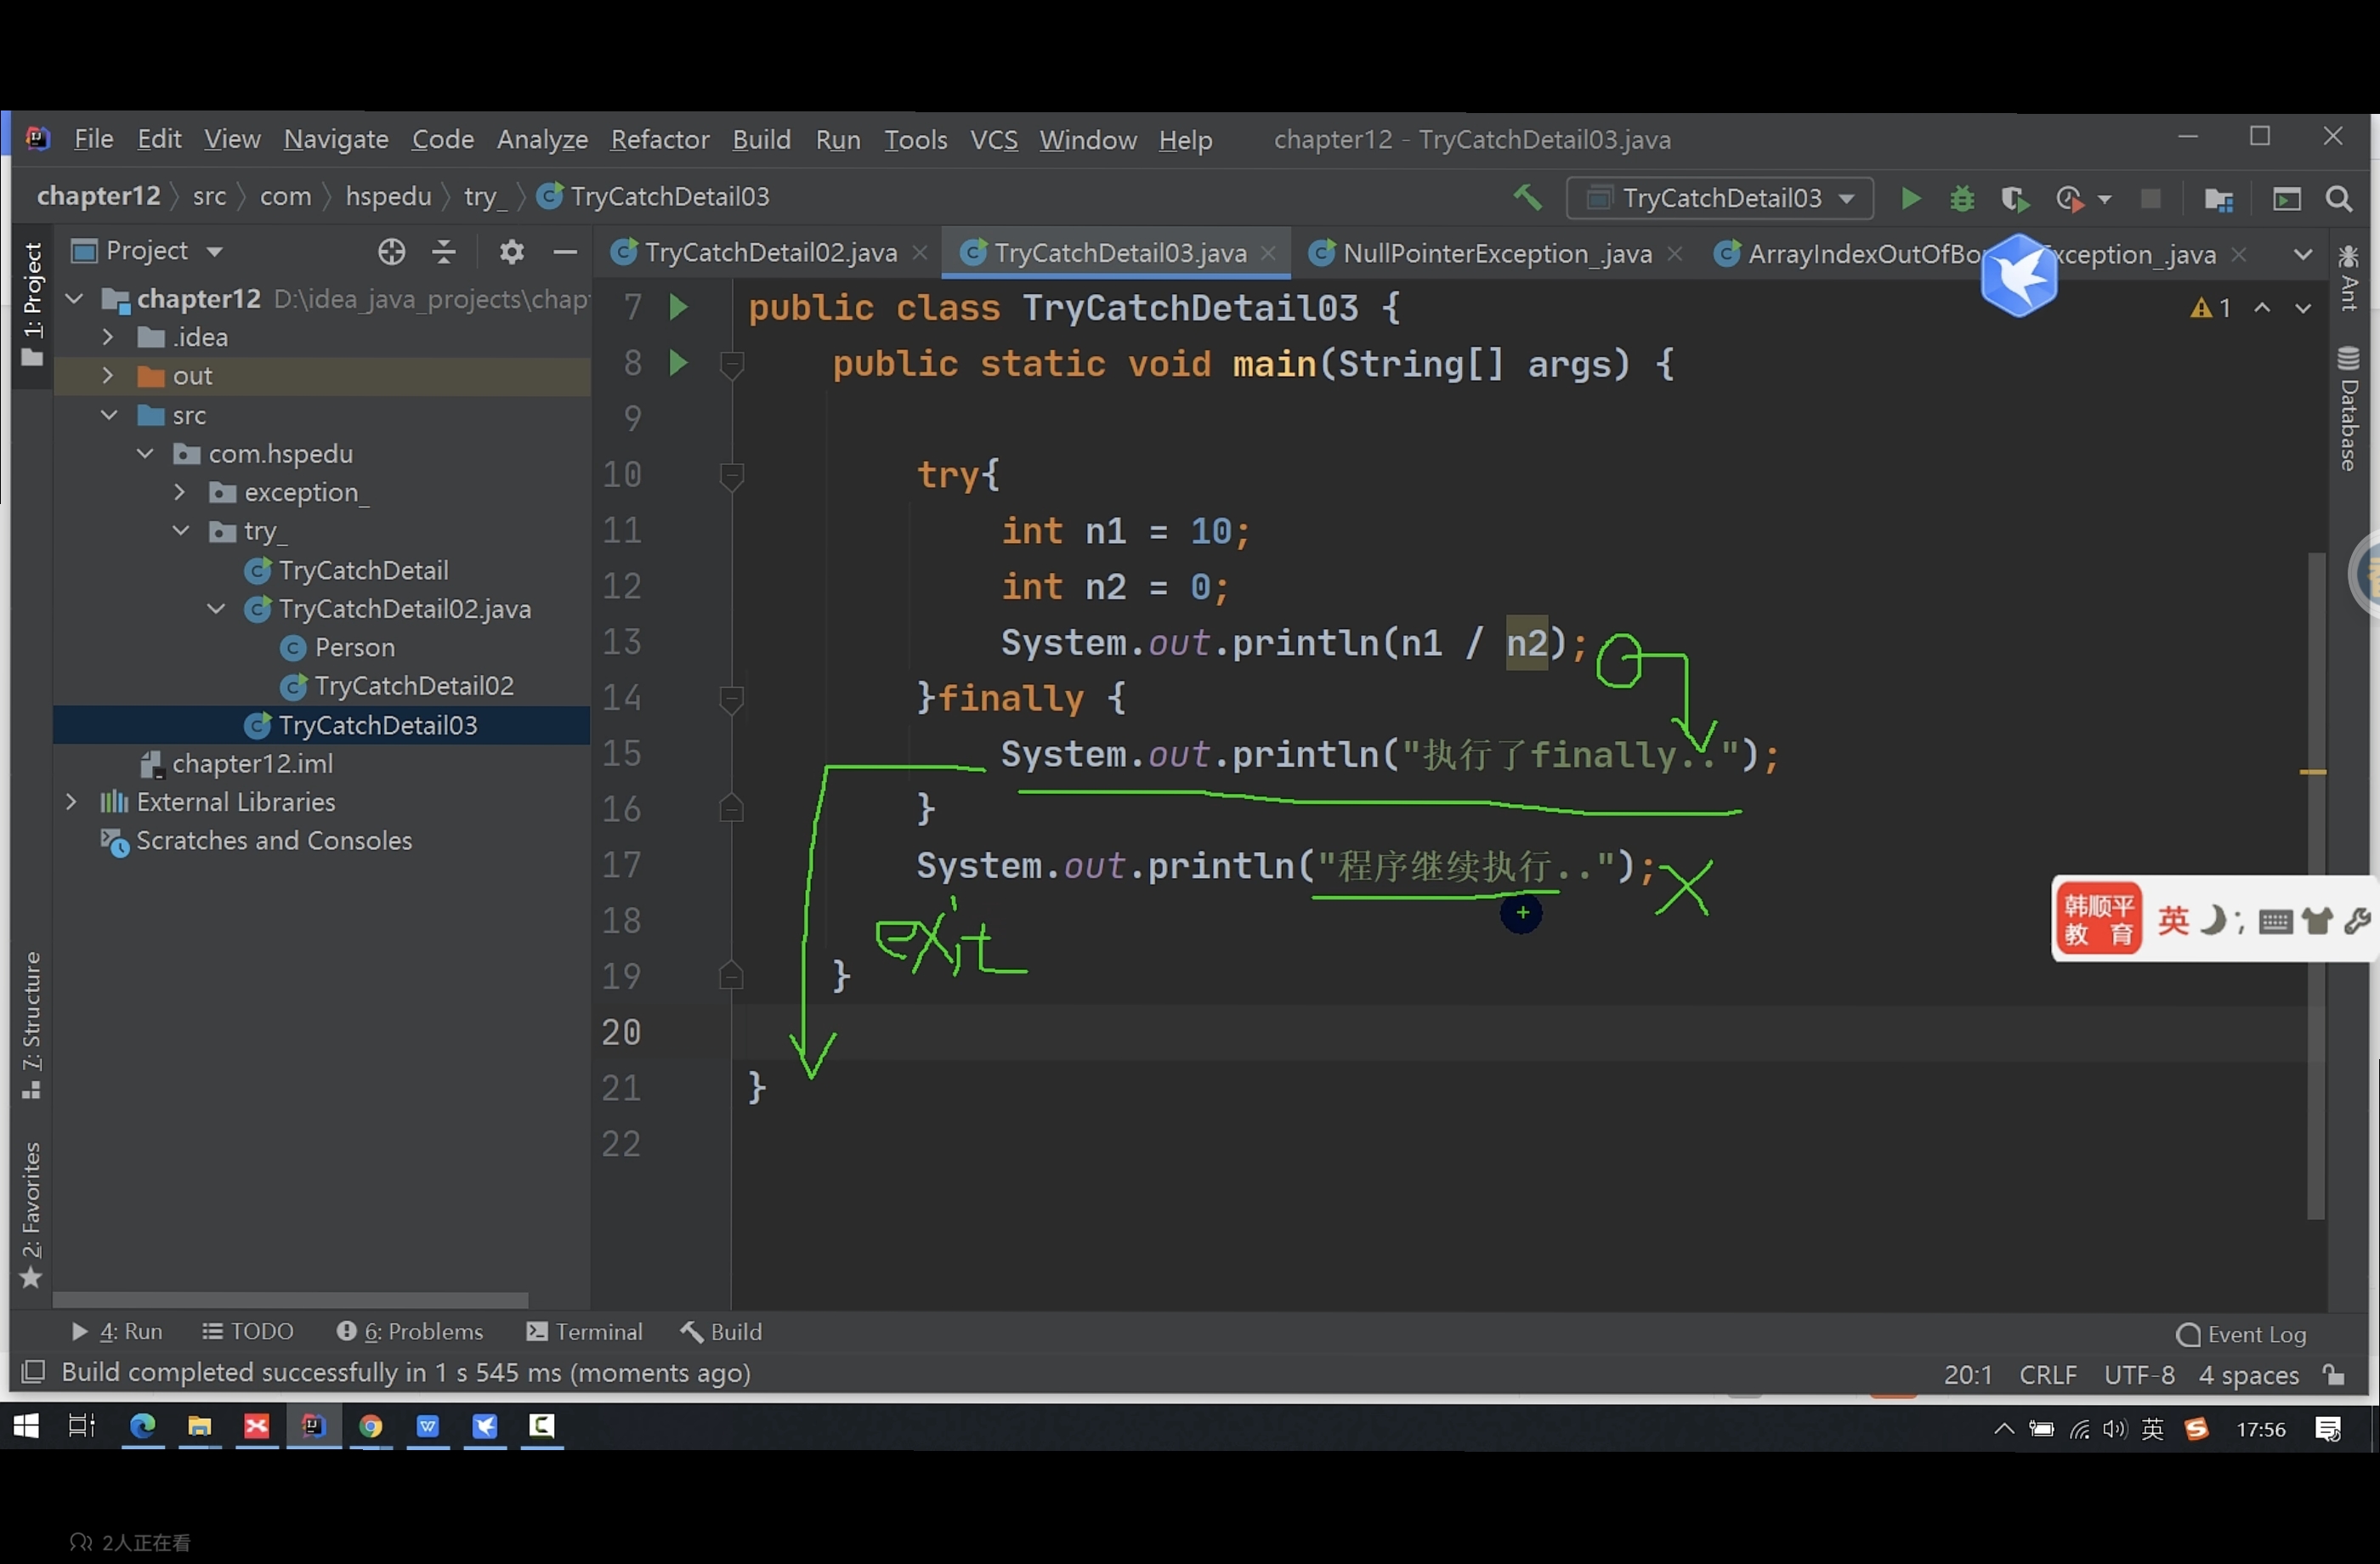This screenshot has width=2380, height=1564.
Task: Expand the out folder in project tree
Action: (x=109, y=376)
